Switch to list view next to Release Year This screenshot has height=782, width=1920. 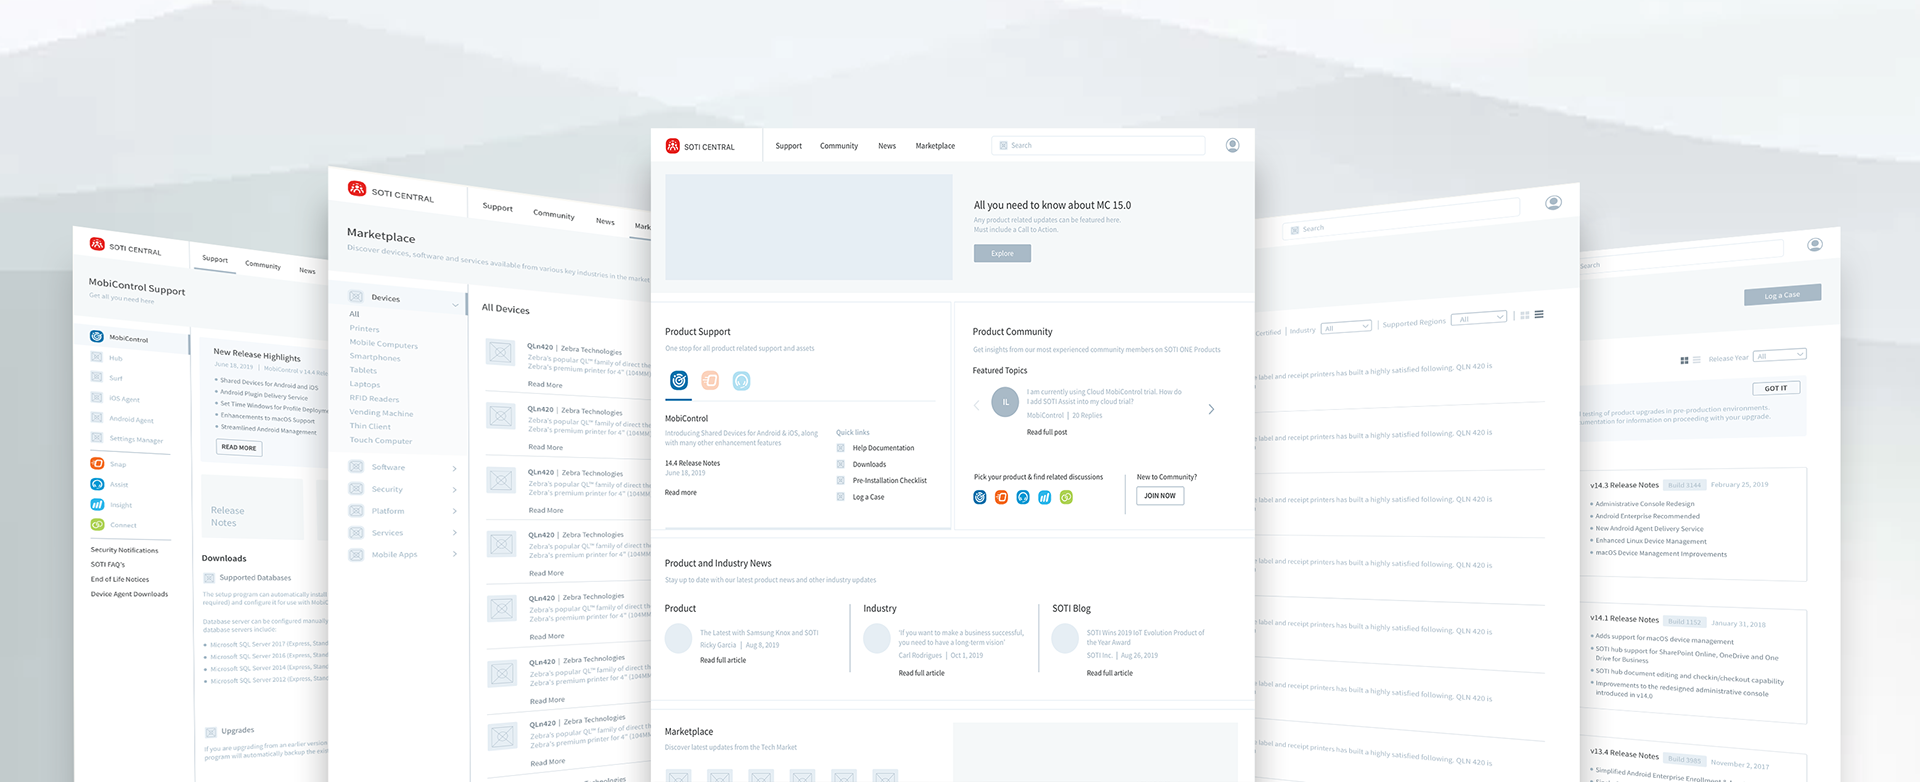coord(1697,359)
